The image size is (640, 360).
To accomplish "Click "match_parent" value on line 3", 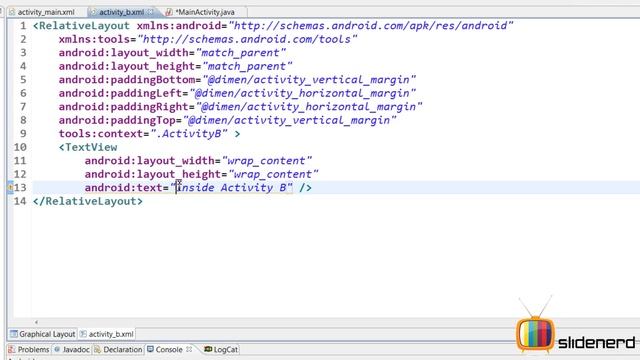I will (x=241, y=53).
